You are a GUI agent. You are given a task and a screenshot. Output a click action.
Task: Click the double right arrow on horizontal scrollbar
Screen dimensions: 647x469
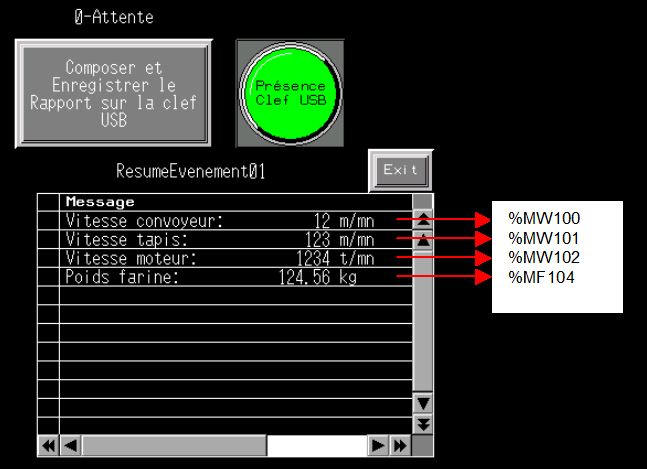400,444
